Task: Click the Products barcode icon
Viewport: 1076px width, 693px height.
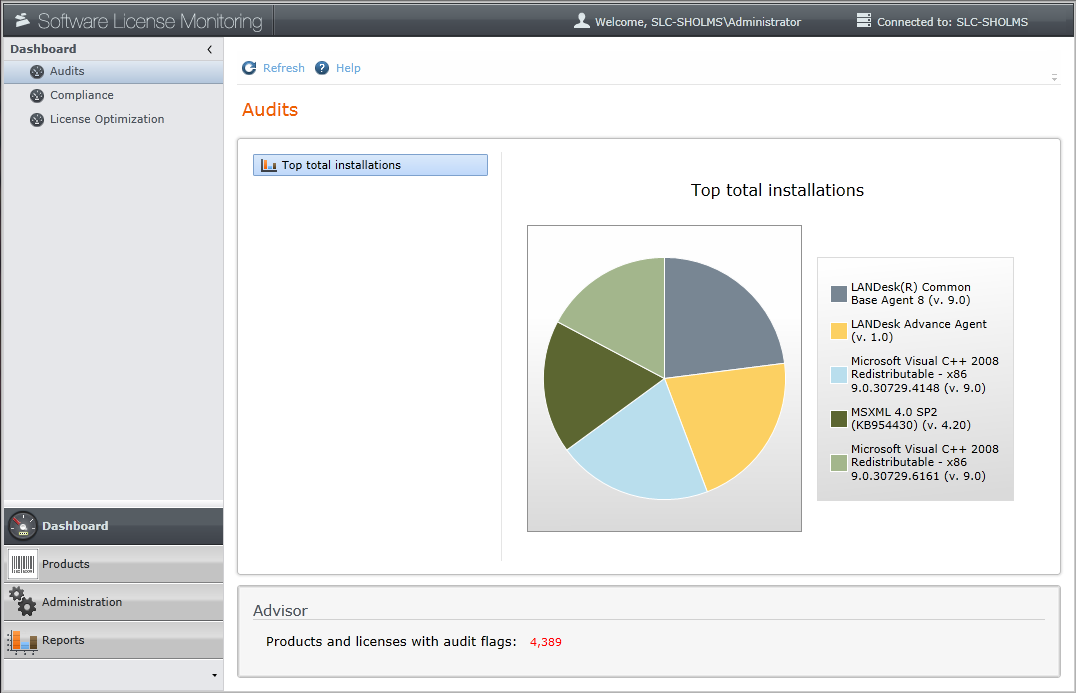Action: (x=21, y=564)
